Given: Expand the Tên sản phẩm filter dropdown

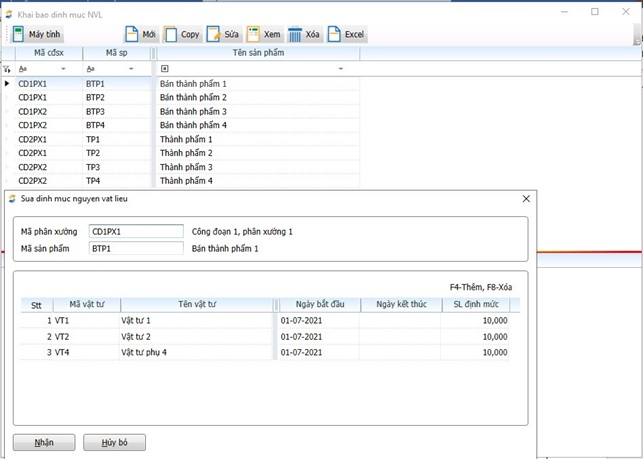Looking at the screenshot, I should point(340,69).
